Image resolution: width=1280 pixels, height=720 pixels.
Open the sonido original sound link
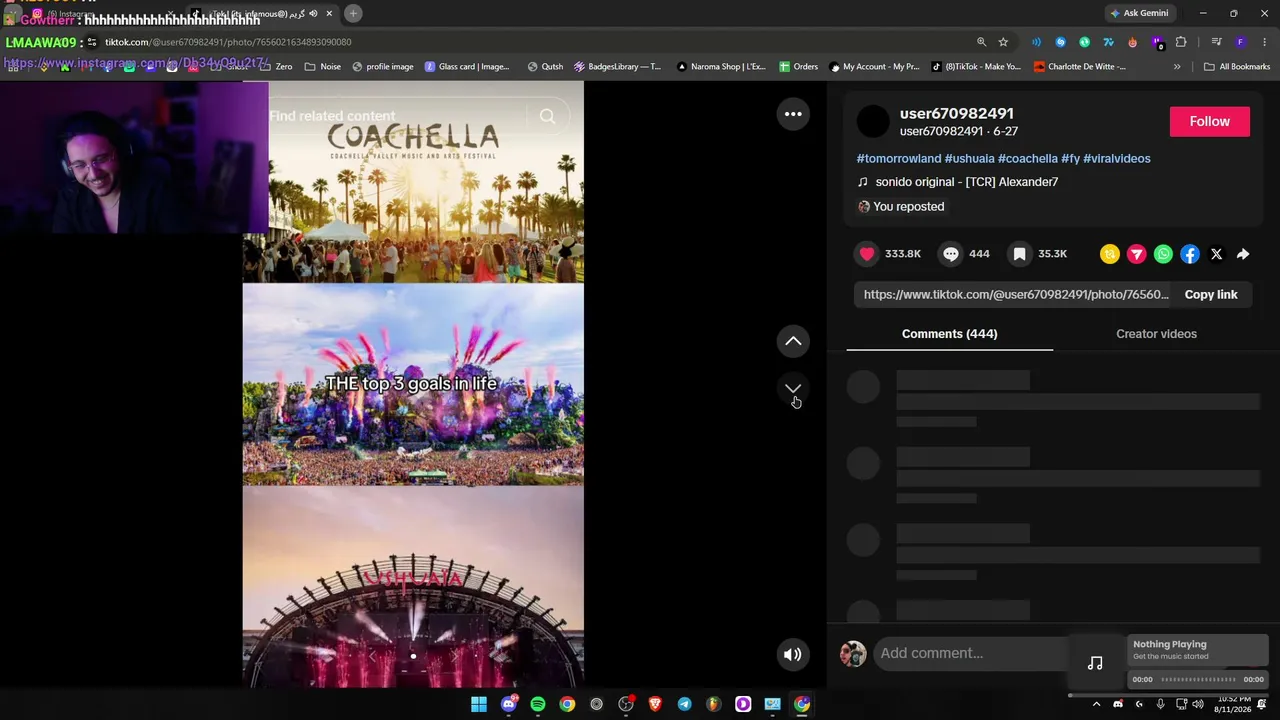[966, 182]
